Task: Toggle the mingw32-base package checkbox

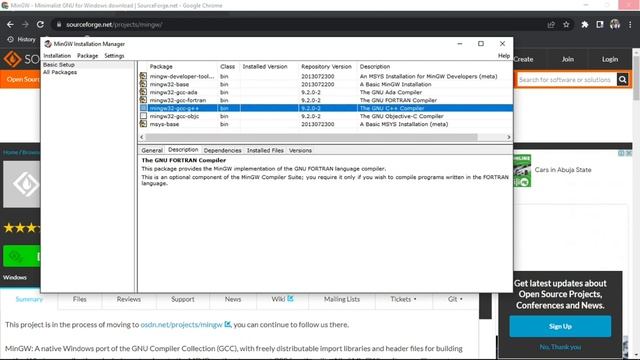Action: point(143,84)
